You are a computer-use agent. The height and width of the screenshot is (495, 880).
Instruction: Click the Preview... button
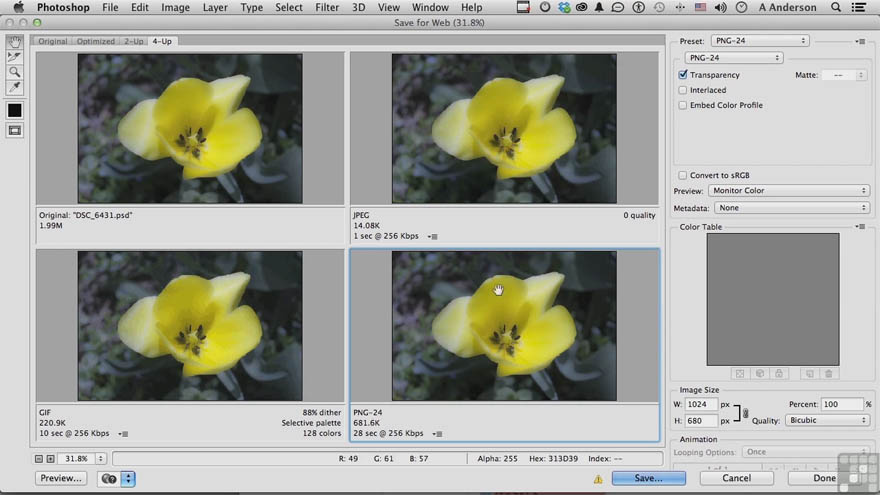coord(61,478)
